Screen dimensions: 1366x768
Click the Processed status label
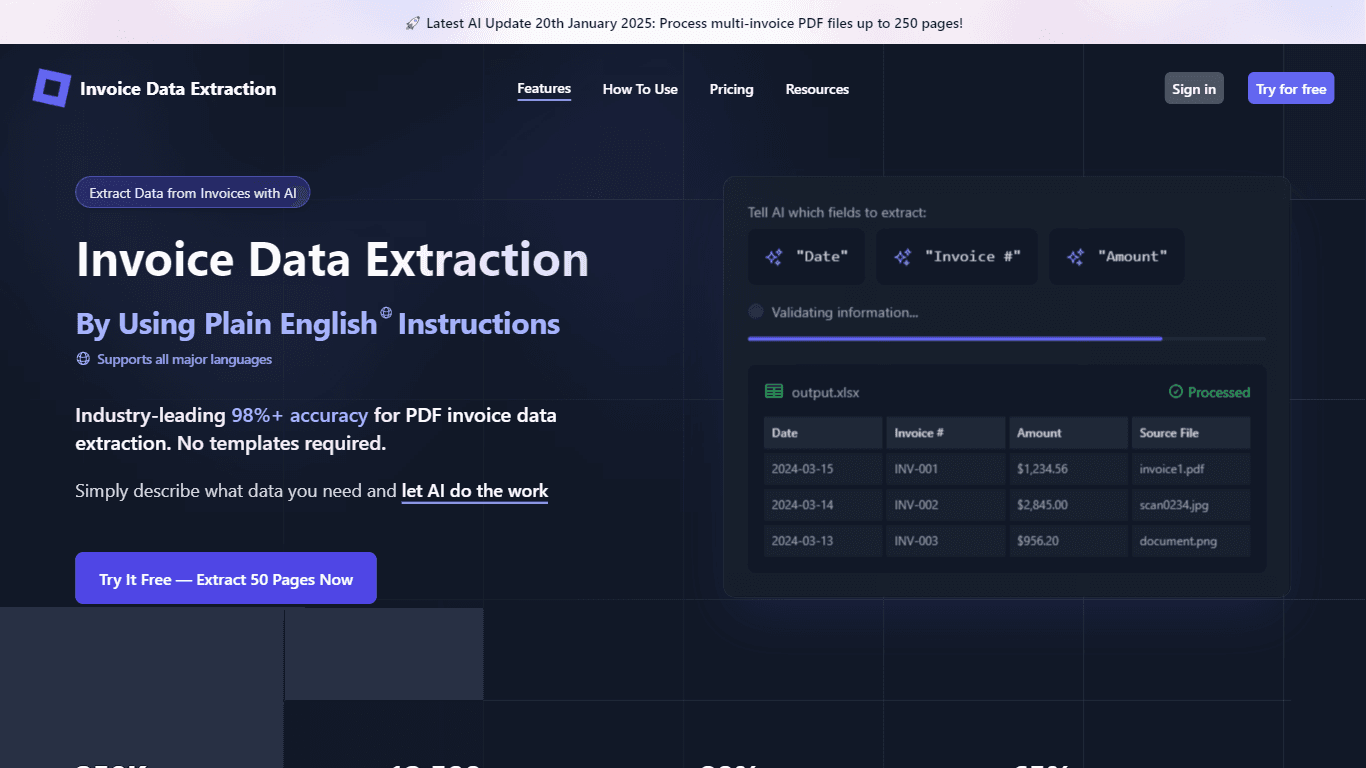pos(1219,392)
